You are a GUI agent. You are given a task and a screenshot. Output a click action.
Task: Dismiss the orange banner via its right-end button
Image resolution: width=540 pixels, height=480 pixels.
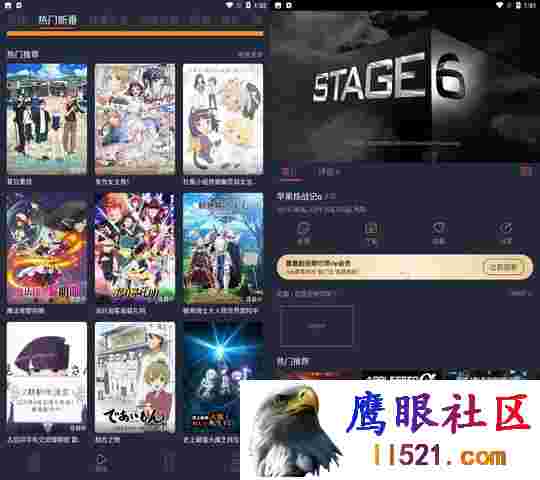[260, 34]
